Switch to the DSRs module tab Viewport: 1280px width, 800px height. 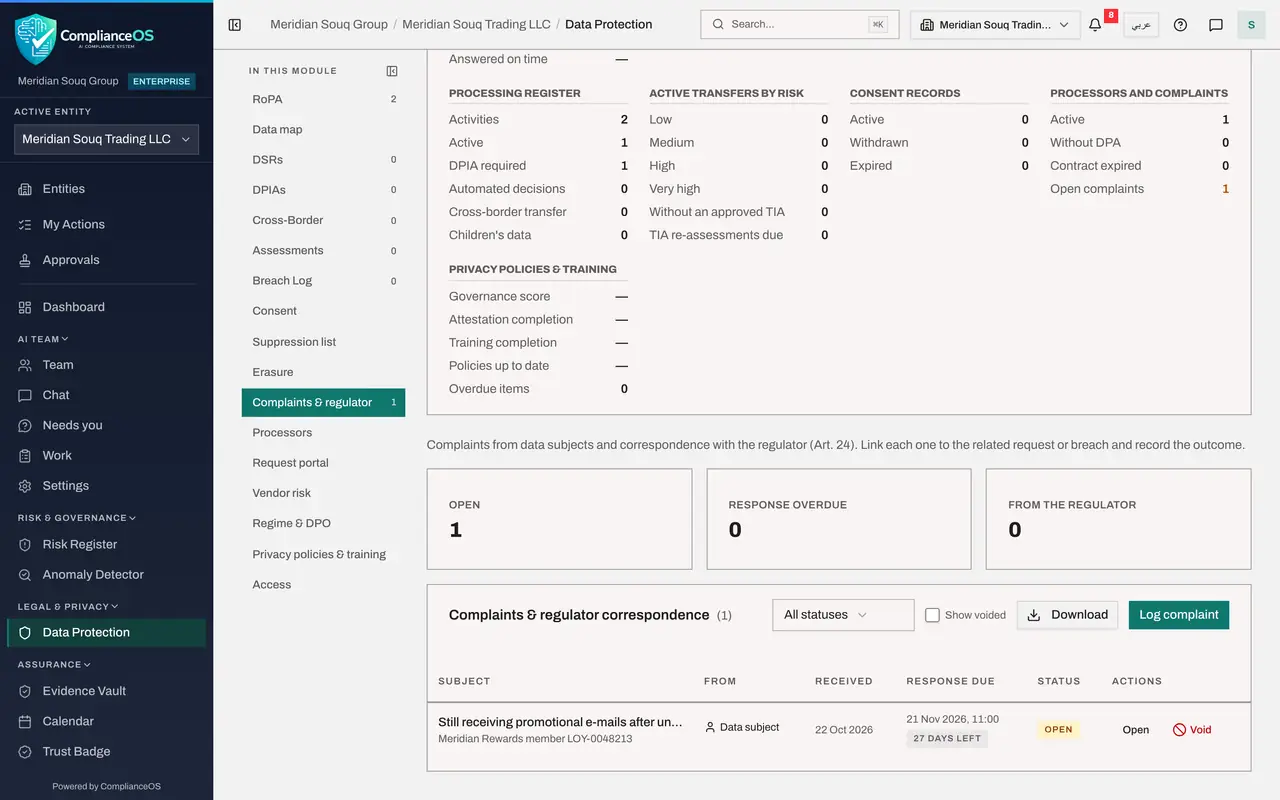323,160
